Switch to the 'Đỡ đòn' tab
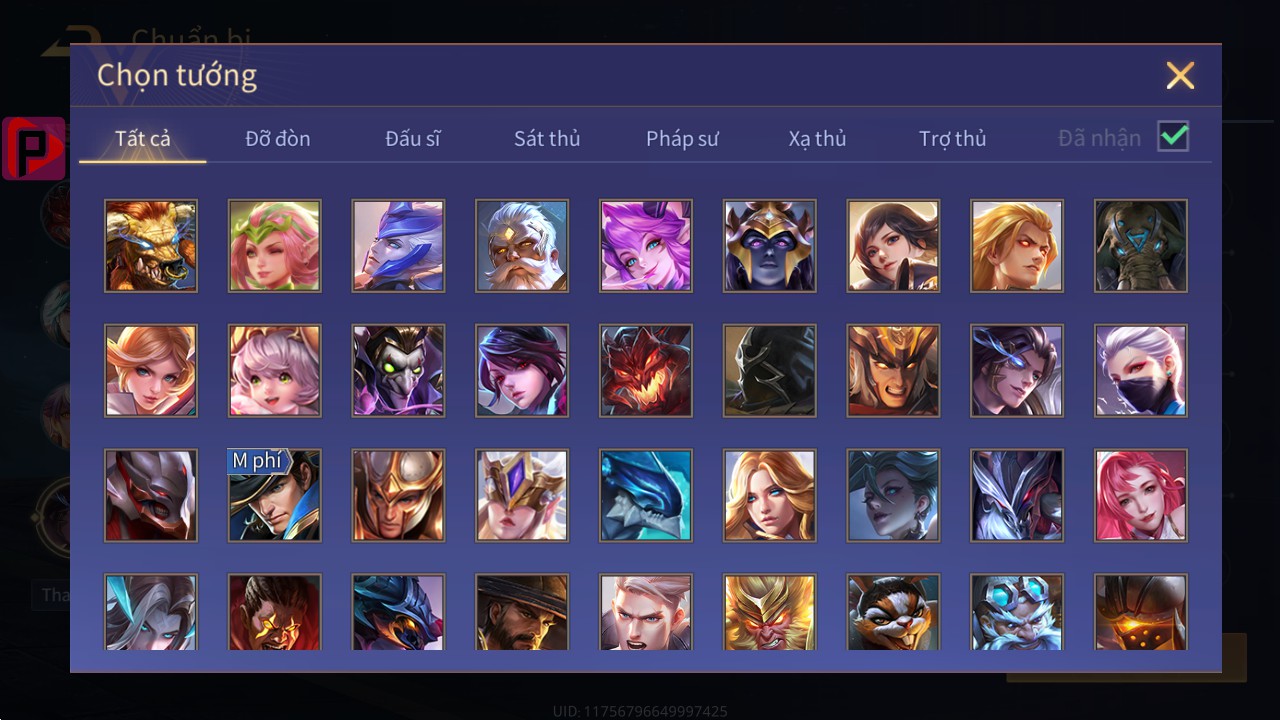Image resolution: width=1280 pixels, height=720 pixels. click(278, 138)
